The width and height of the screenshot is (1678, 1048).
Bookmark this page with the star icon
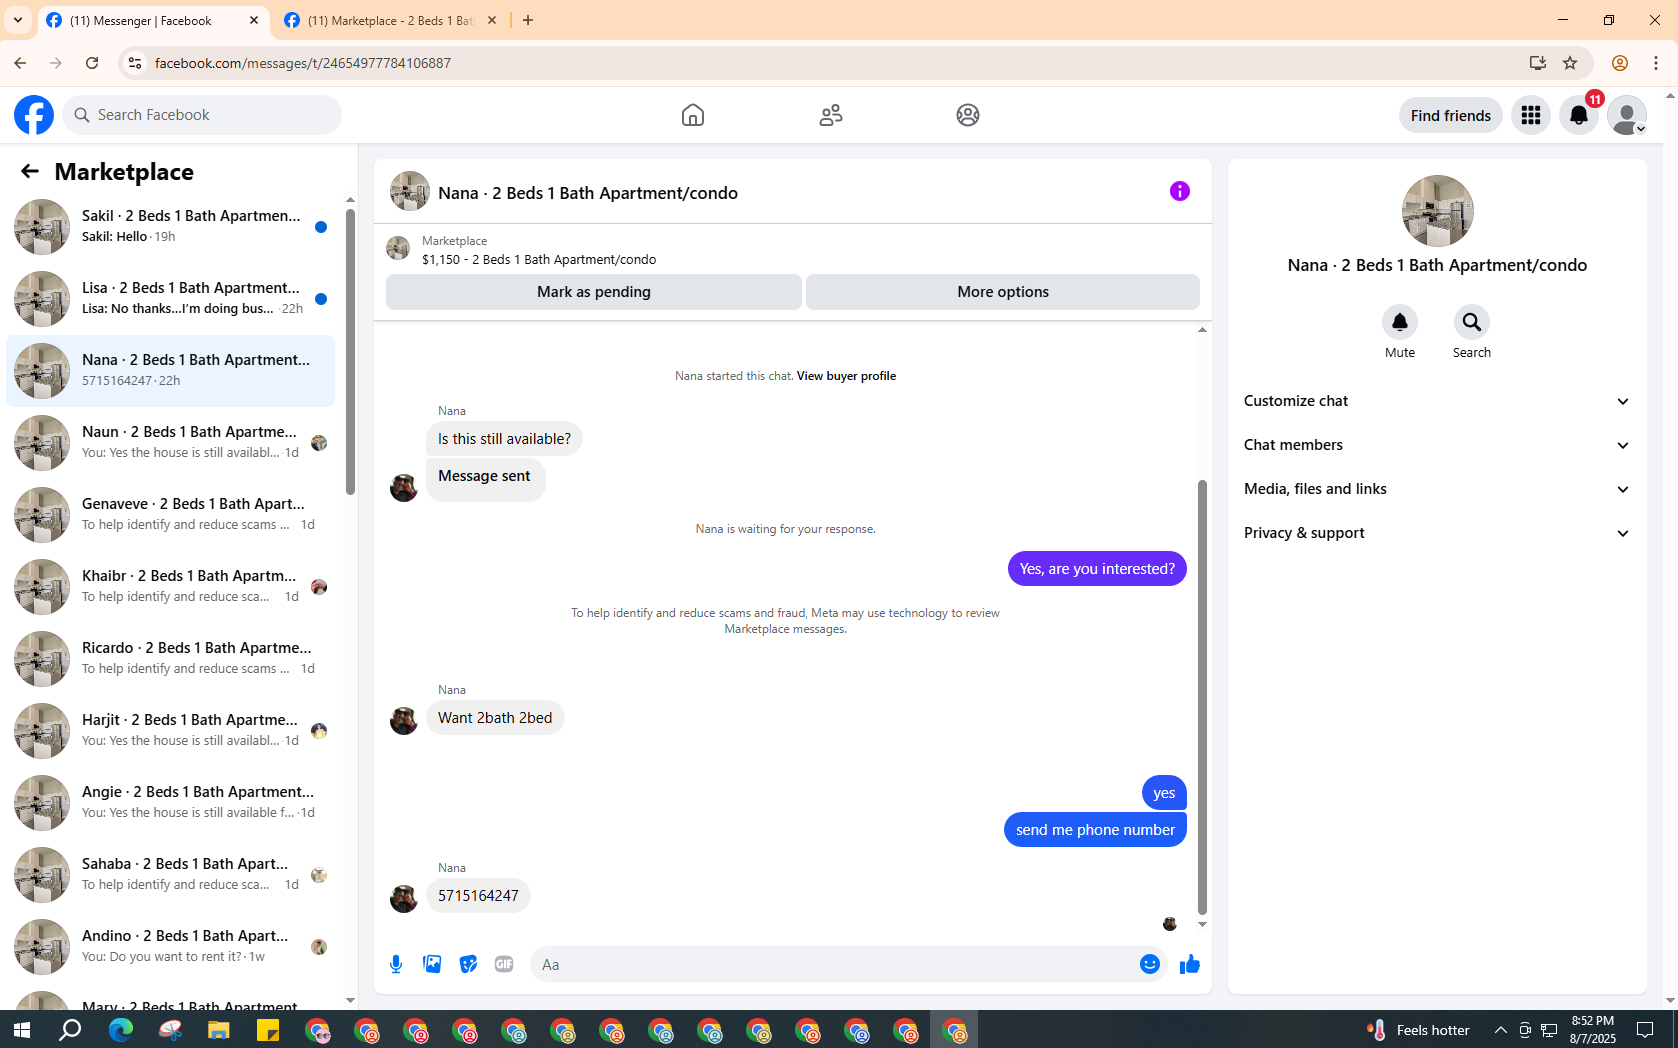[x=1570, y=63]
